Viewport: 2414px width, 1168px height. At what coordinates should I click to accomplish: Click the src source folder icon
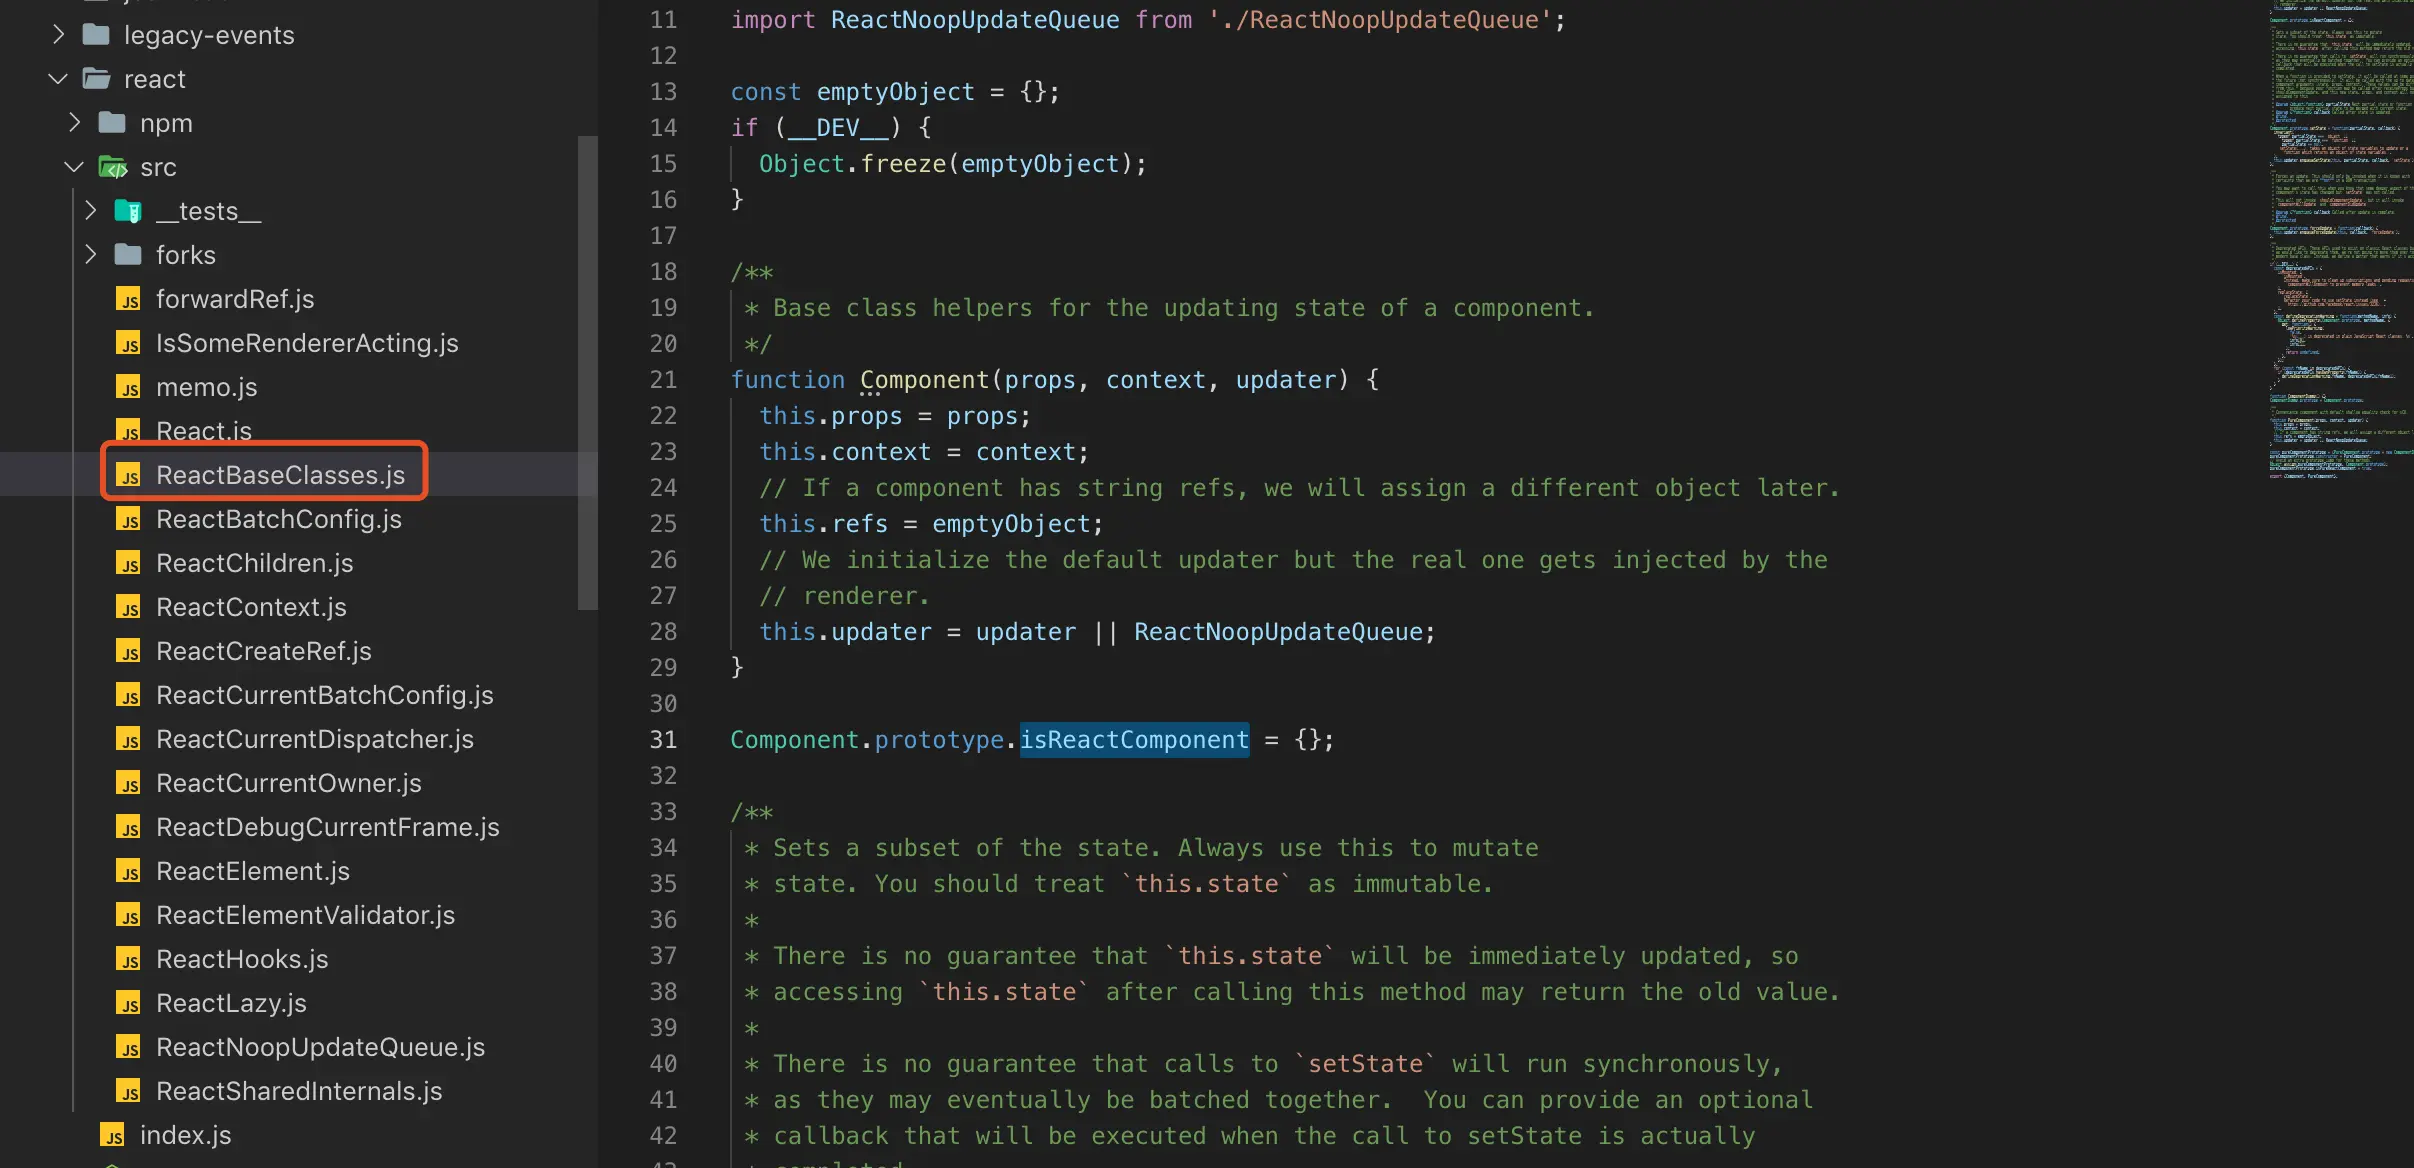tap(112, 167)
